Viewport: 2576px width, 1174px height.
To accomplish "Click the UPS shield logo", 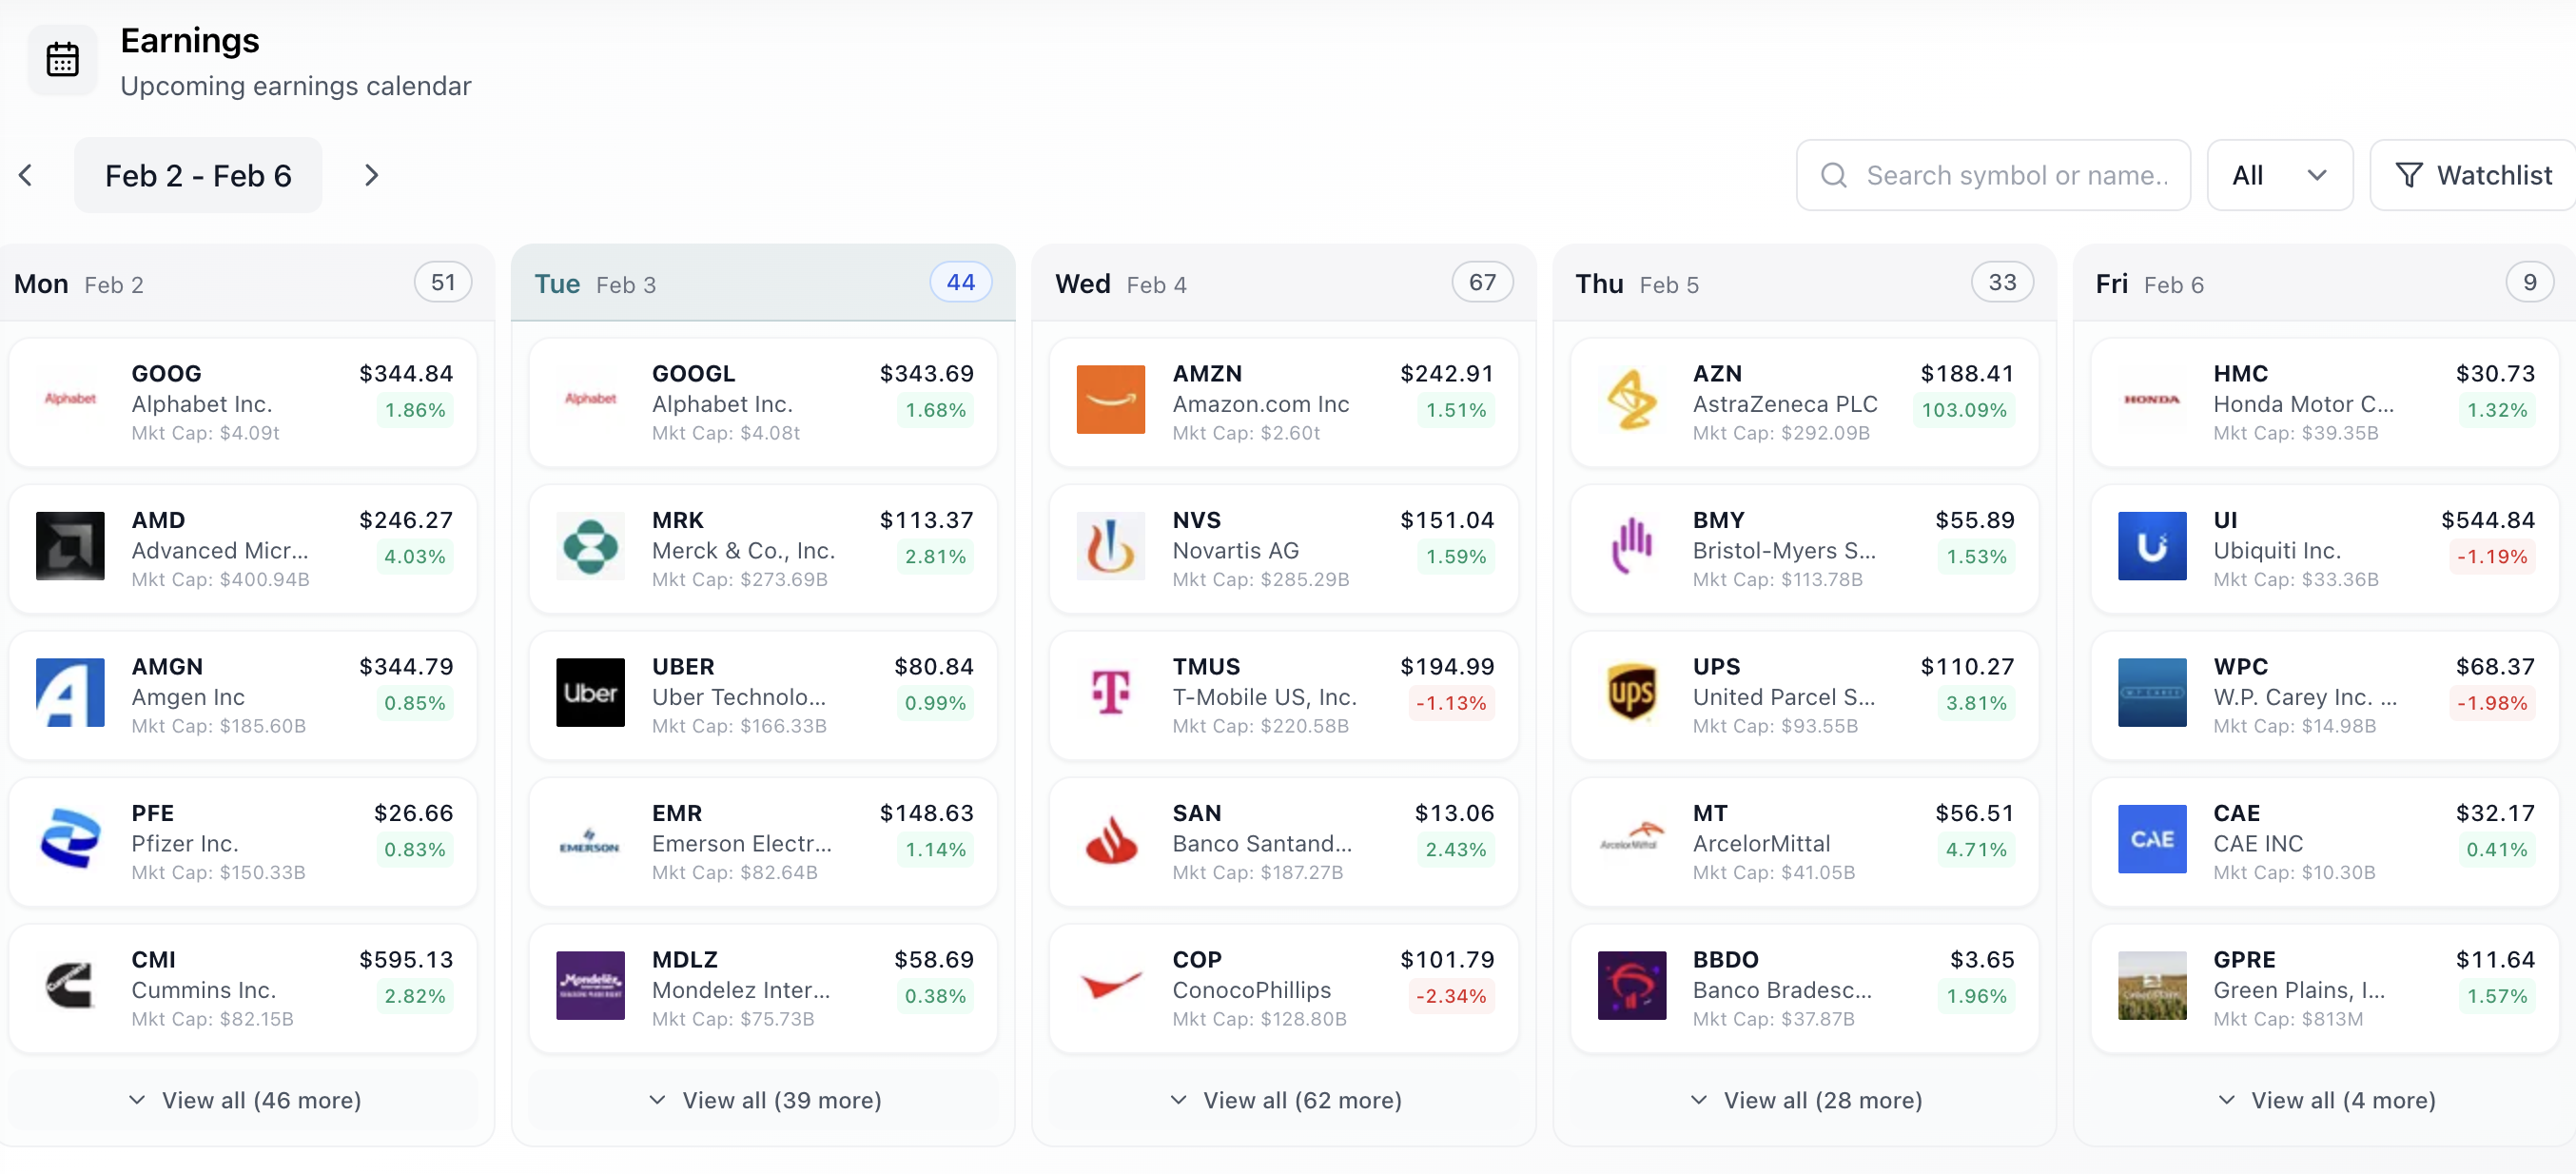I will (x=1631, y=693).
